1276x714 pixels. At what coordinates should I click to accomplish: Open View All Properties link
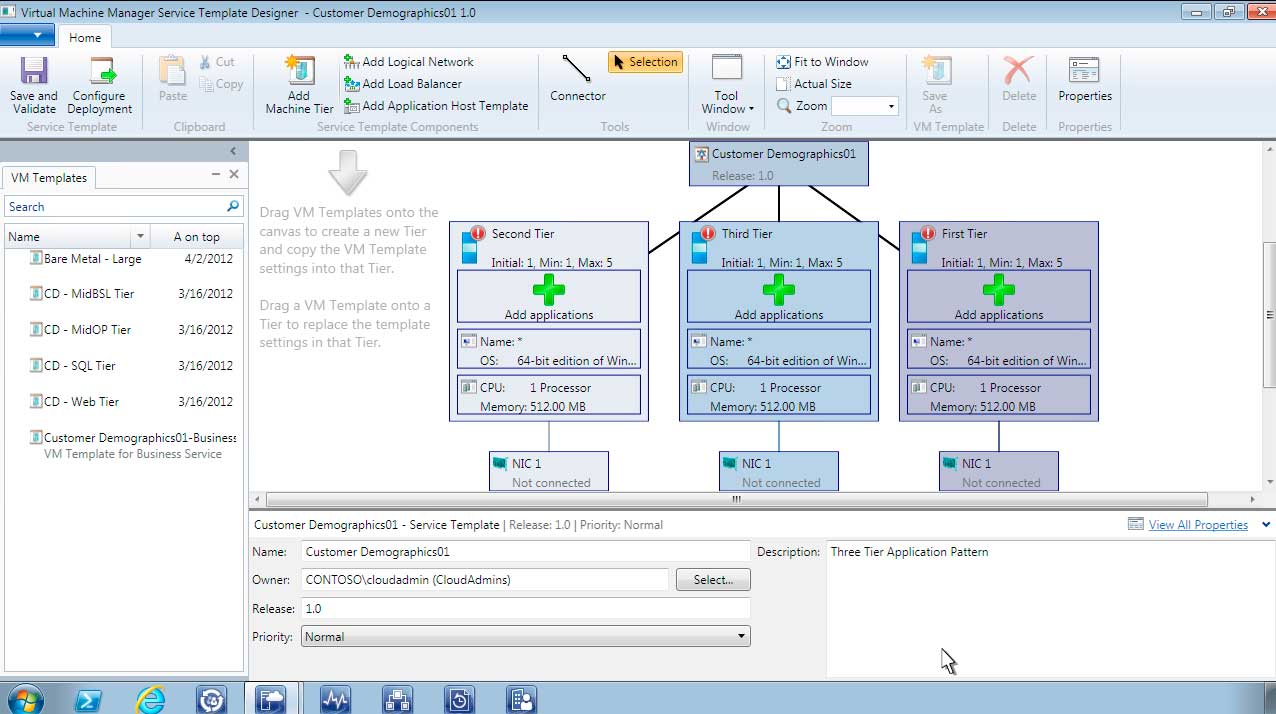click(x=1198, y=525)
